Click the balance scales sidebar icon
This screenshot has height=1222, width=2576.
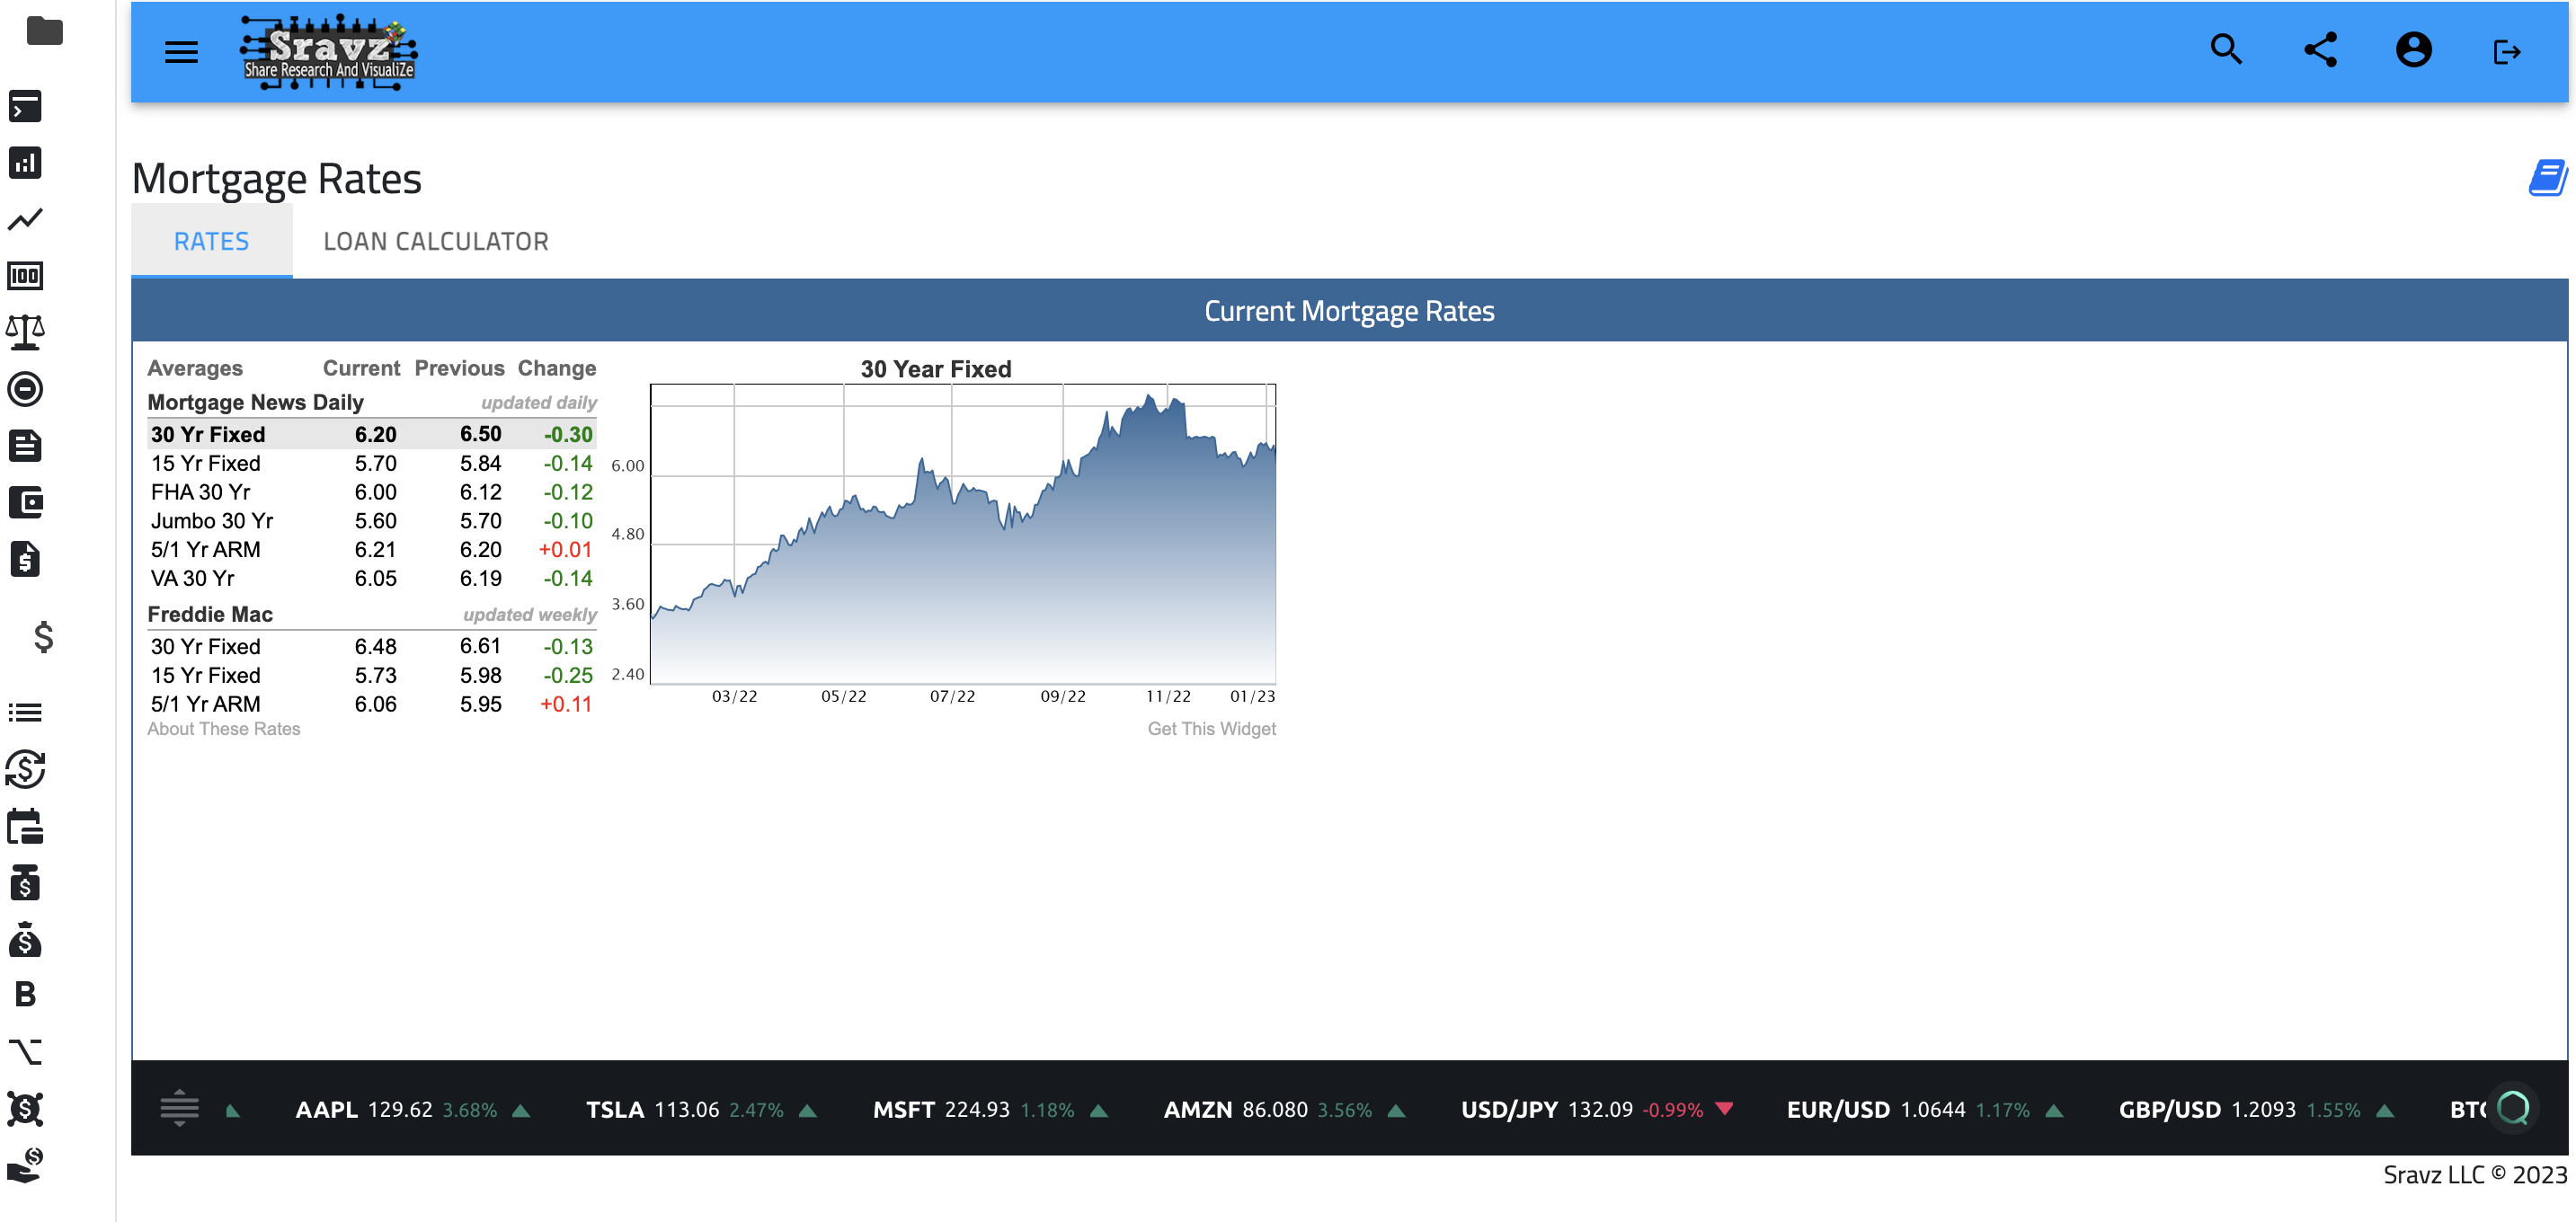tap(25, 332)
